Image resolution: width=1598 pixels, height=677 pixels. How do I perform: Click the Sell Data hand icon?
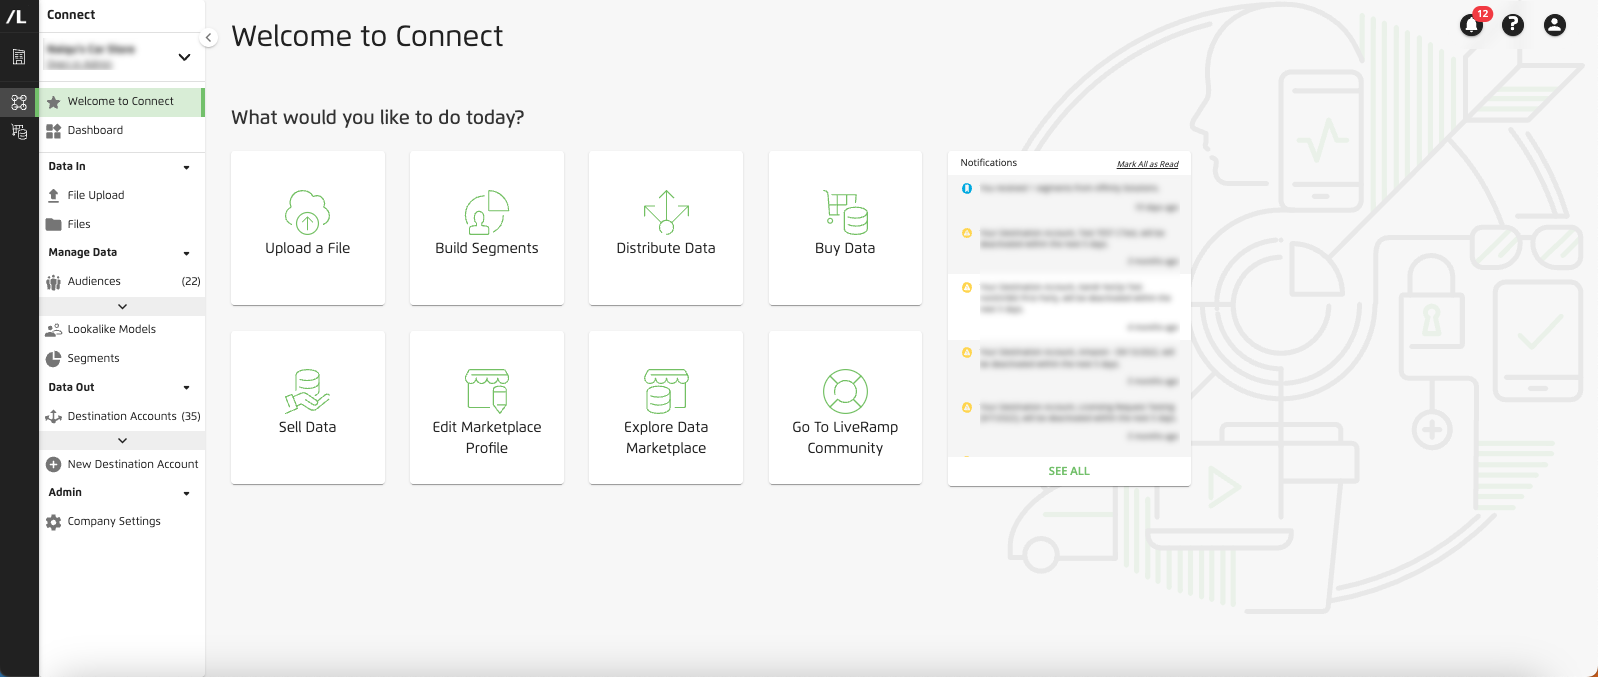coord(307,391)
